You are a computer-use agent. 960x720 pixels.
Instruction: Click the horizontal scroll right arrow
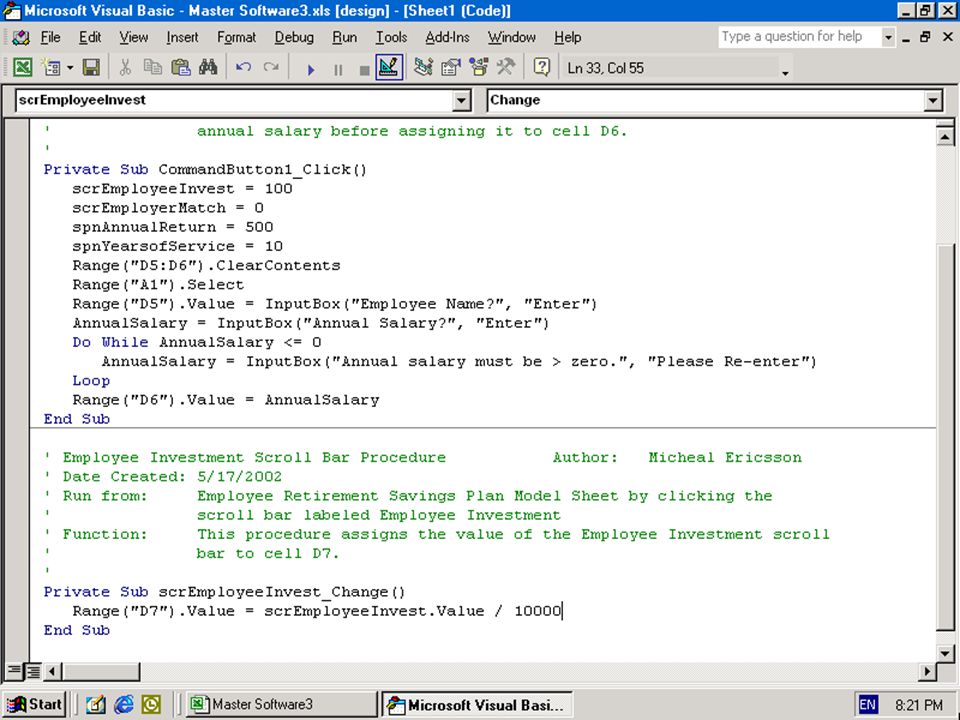pyautogui.click(x=927, y=672)
